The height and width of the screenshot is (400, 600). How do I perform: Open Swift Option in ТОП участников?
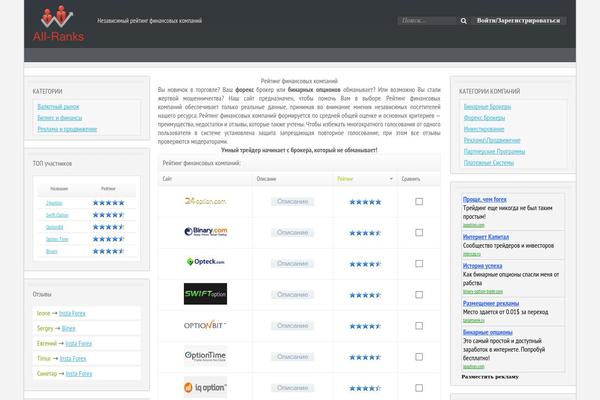click(57, 215)
